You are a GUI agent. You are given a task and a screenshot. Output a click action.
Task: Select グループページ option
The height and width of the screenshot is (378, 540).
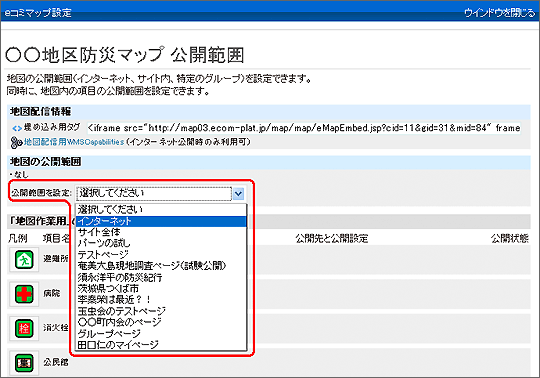tap(161, 334)
